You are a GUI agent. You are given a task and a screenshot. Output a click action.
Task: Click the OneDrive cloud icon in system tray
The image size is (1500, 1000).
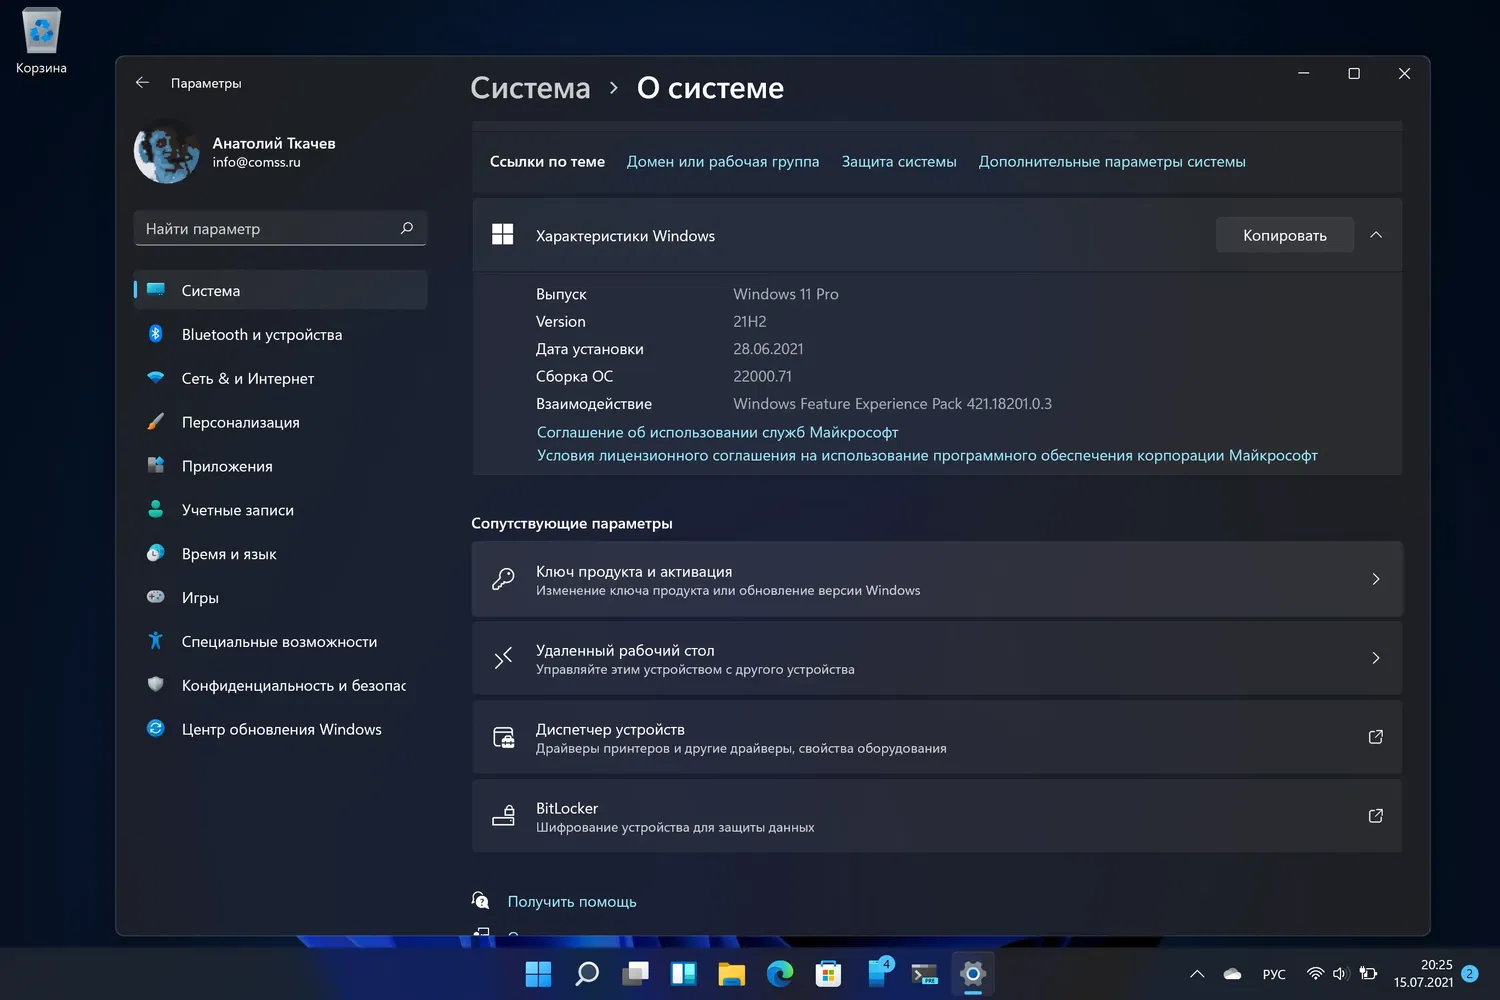[x=1230, y=973]
